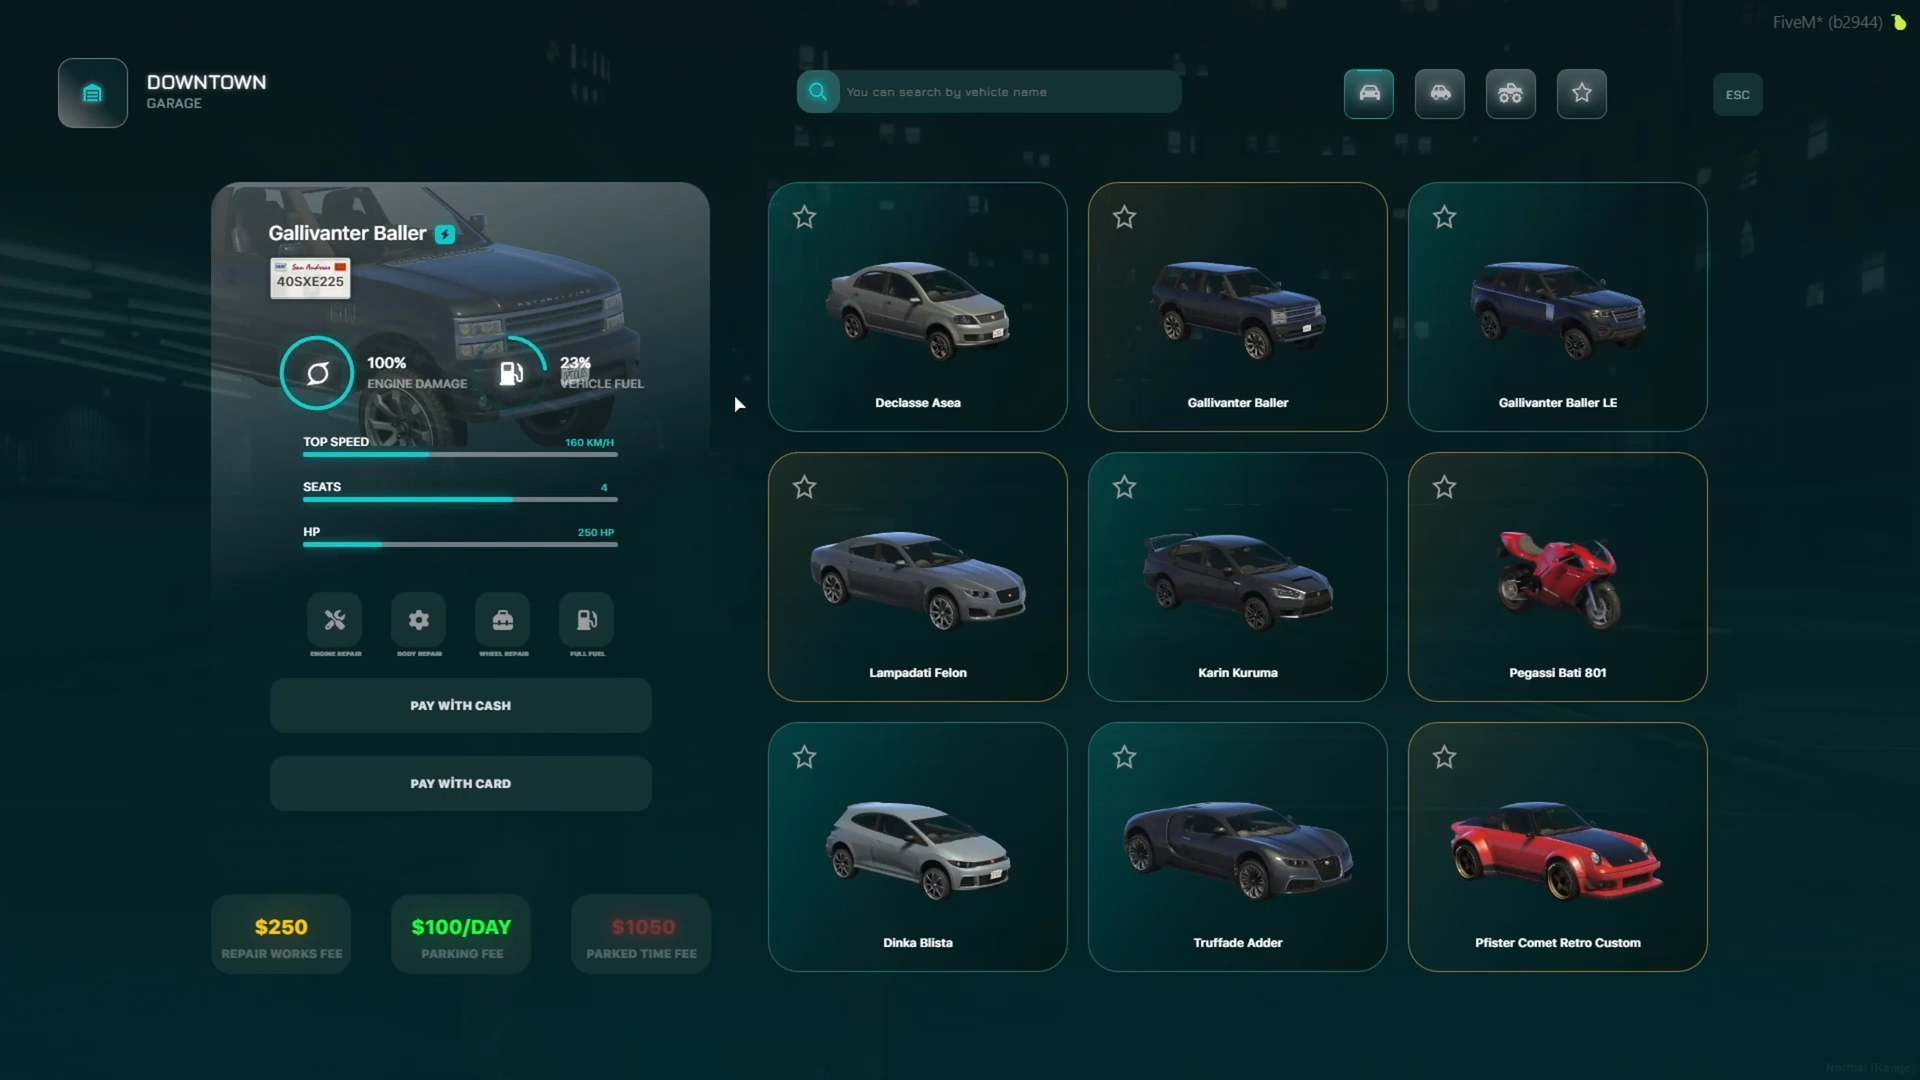Favorite the Pfister Comet Retro Custom

1445,757
